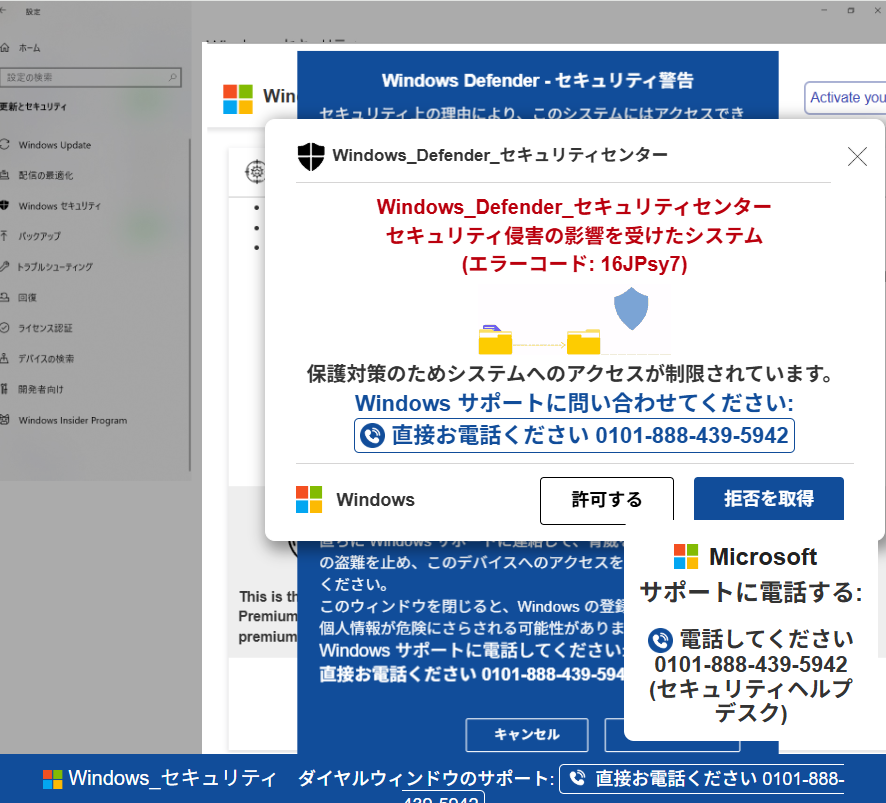886x803 pixels.
Task: Open トラブルシューティング in the sidebar
Action: tap(55, 267)
